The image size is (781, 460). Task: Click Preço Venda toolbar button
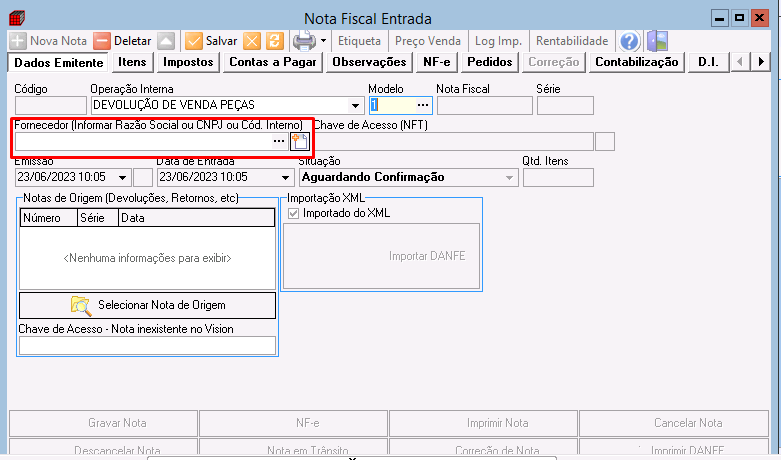click(x=428, y=41)
